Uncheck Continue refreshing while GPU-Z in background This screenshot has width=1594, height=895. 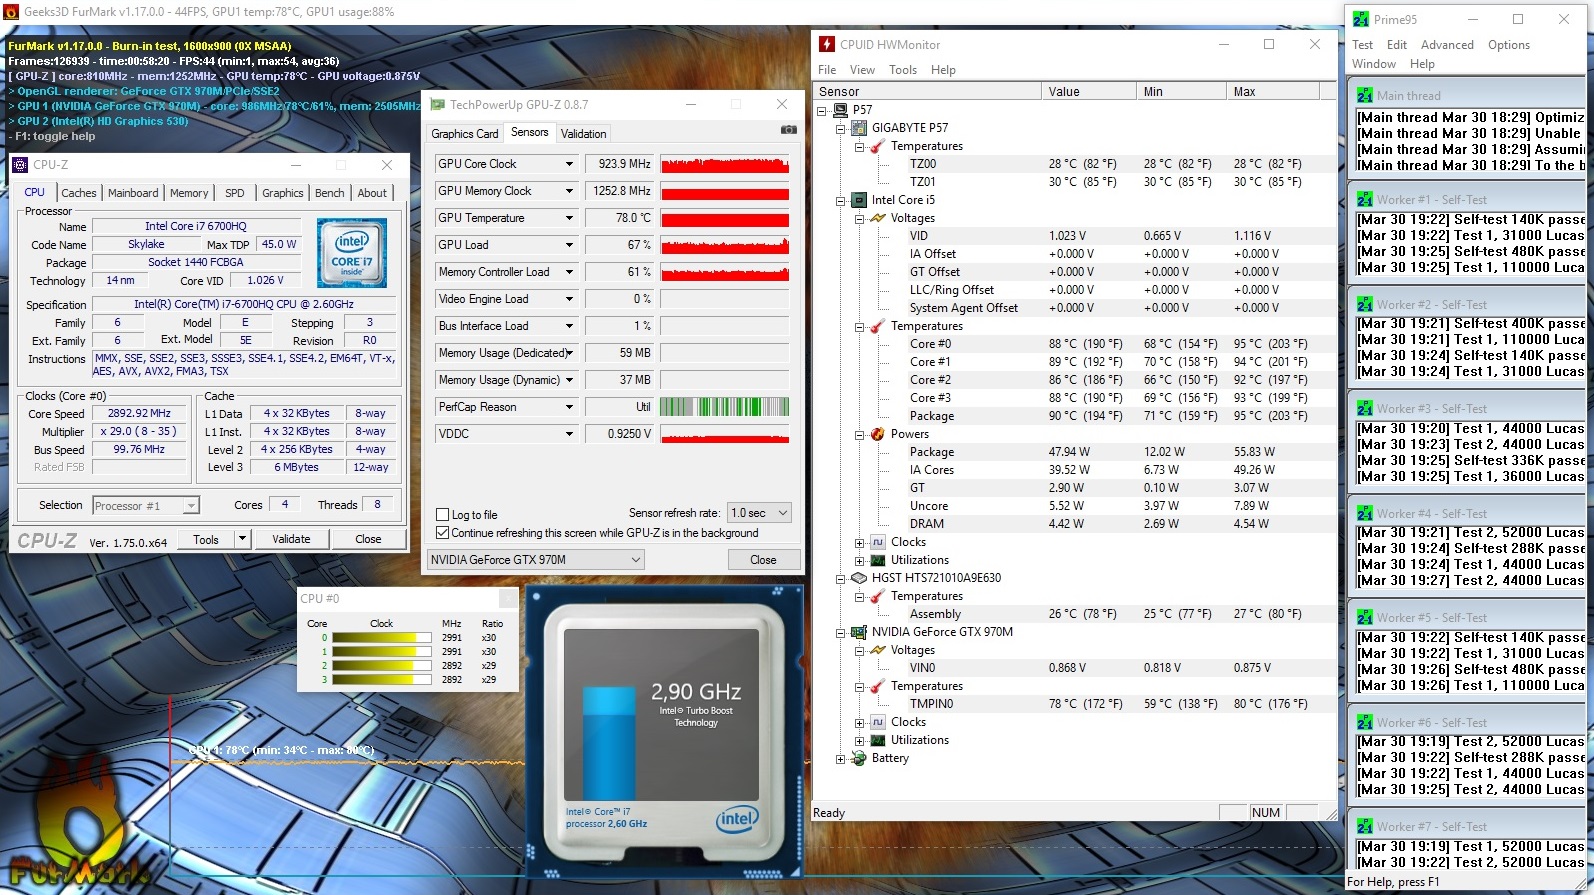click(443, 533)
